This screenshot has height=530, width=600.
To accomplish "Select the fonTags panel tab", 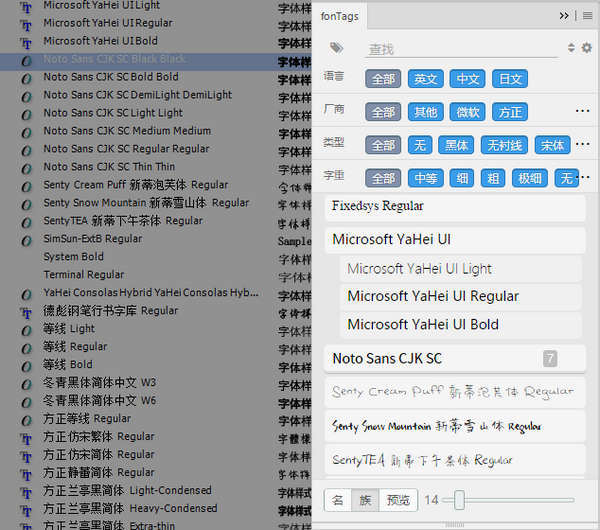I will [x=341, y=16].
